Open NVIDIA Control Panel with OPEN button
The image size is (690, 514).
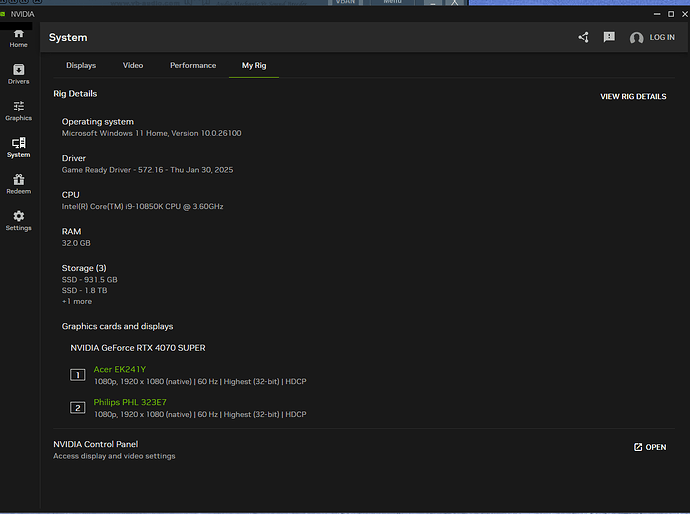tap(649, 447)
